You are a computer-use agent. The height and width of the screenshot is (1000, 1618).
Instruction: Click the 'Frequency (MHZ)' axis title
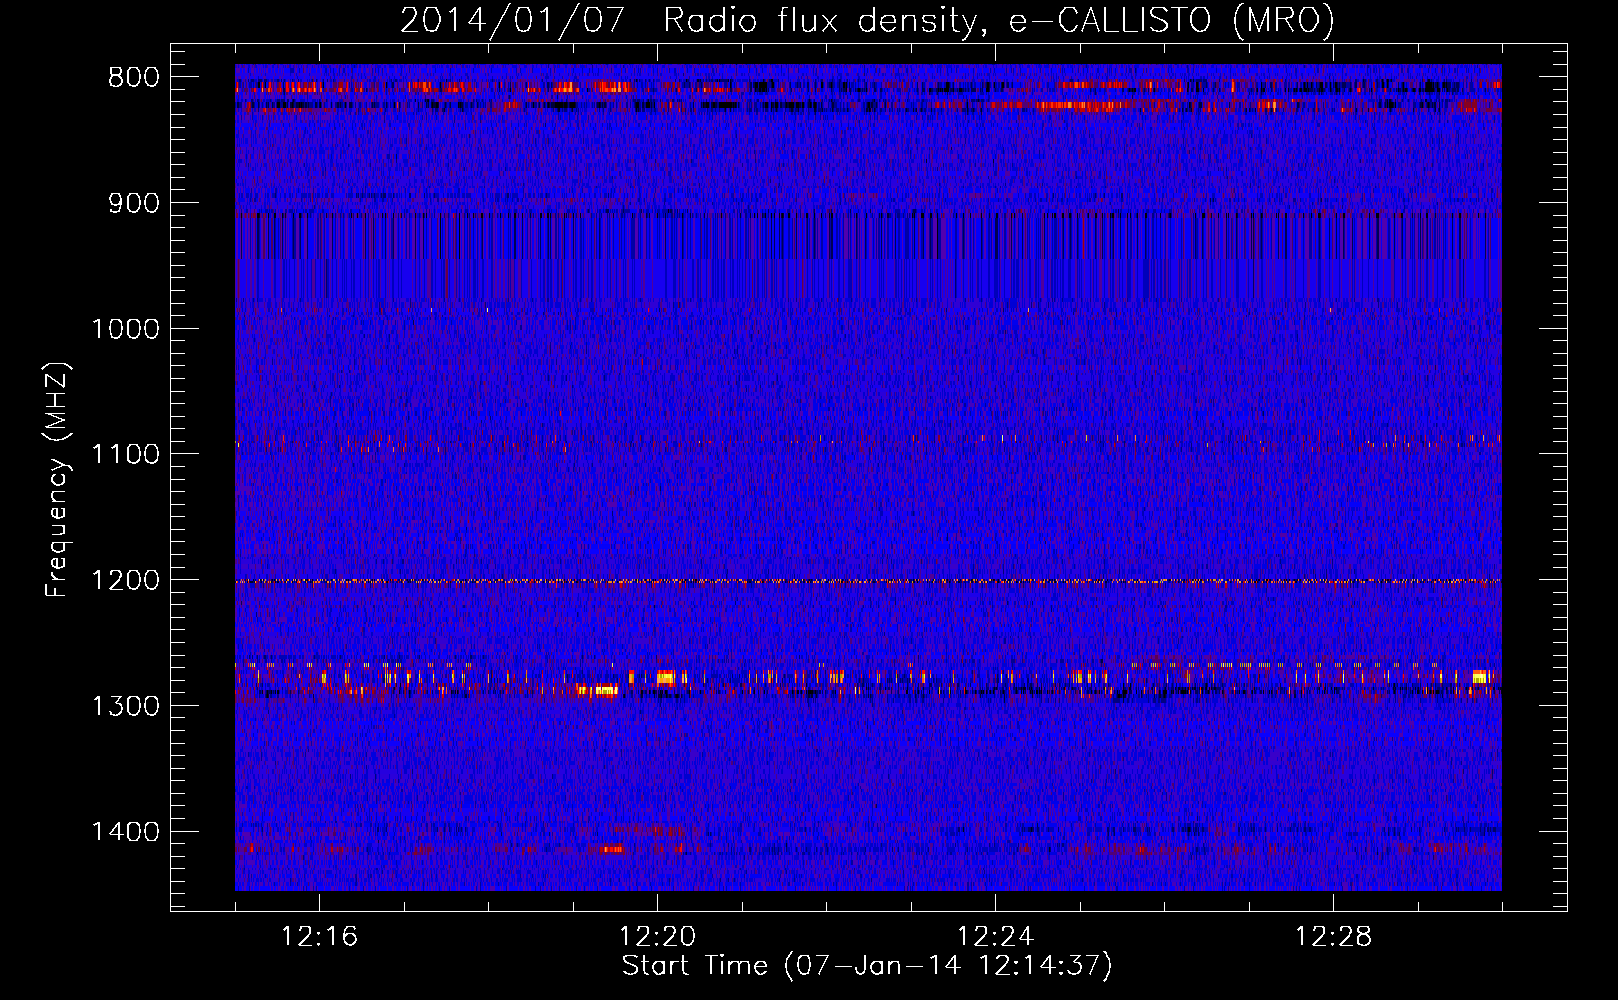(58, 480)
